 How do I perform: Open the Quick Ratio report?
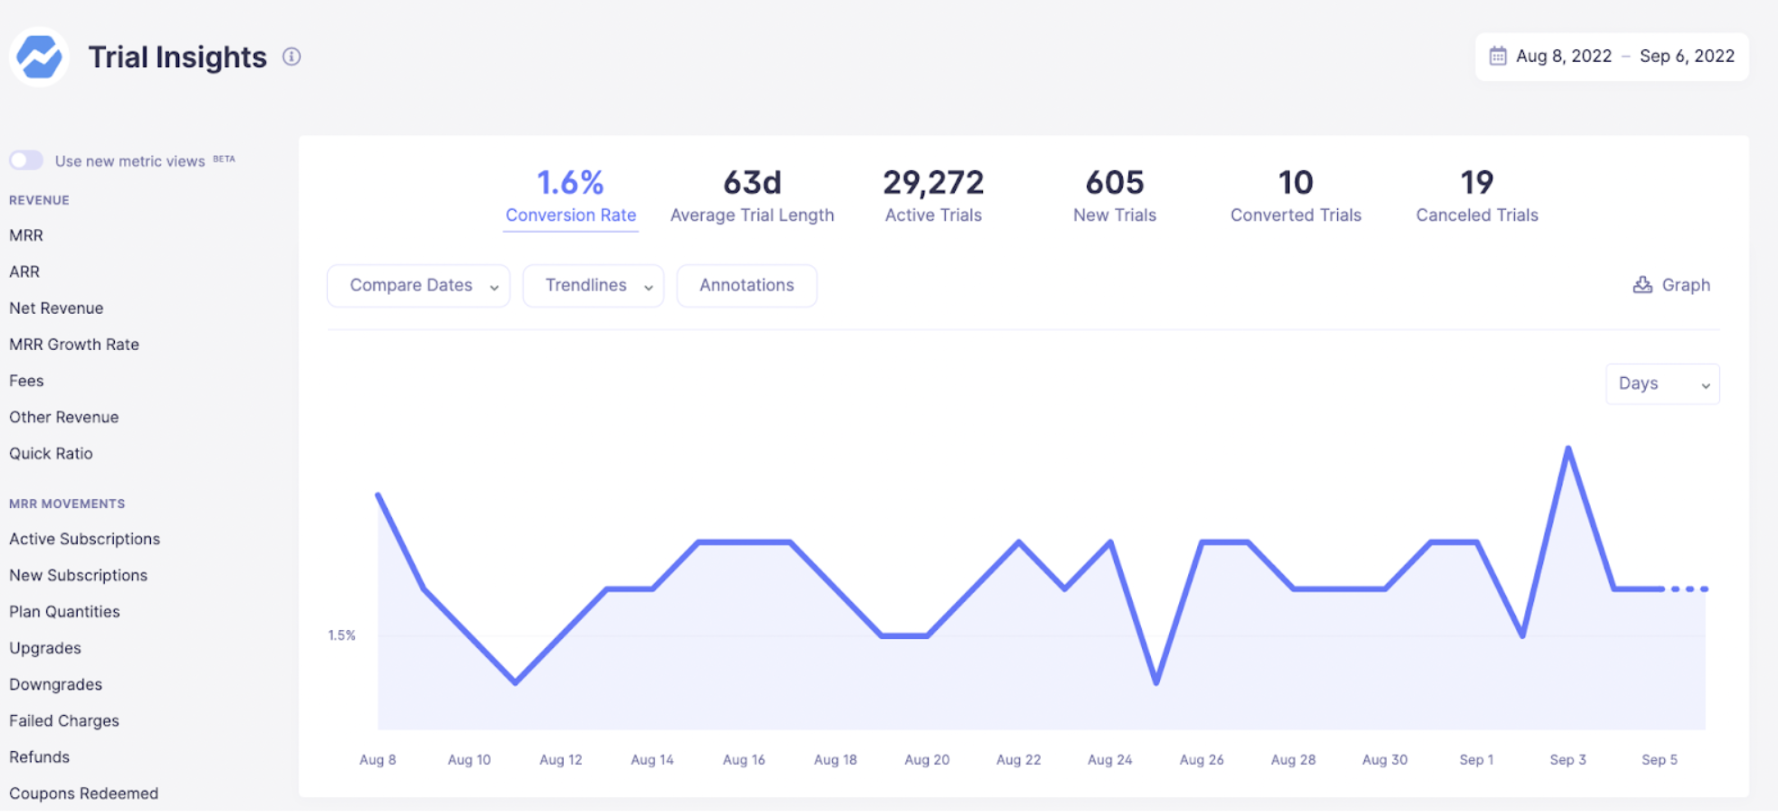point(51,453)
